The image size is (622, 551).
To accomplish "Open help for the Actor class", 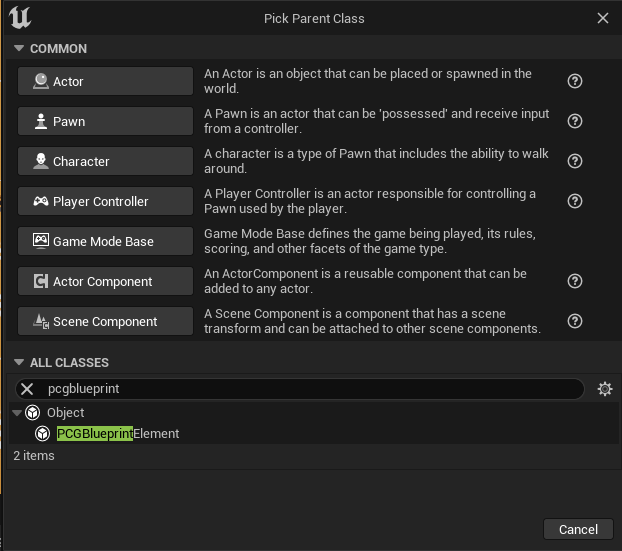I will [575, 81].
